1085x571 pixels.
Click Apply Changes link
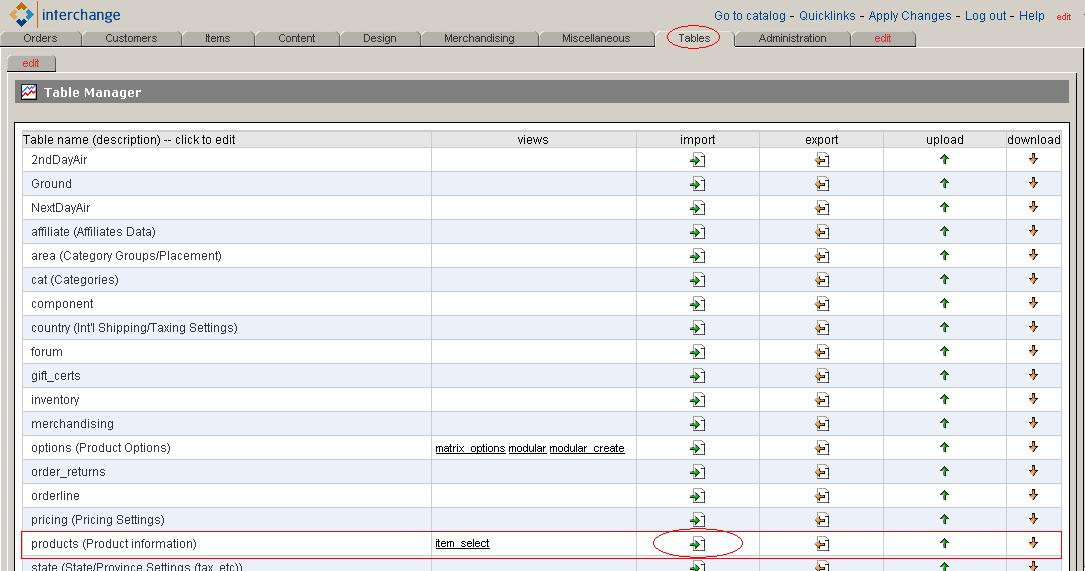910,16
